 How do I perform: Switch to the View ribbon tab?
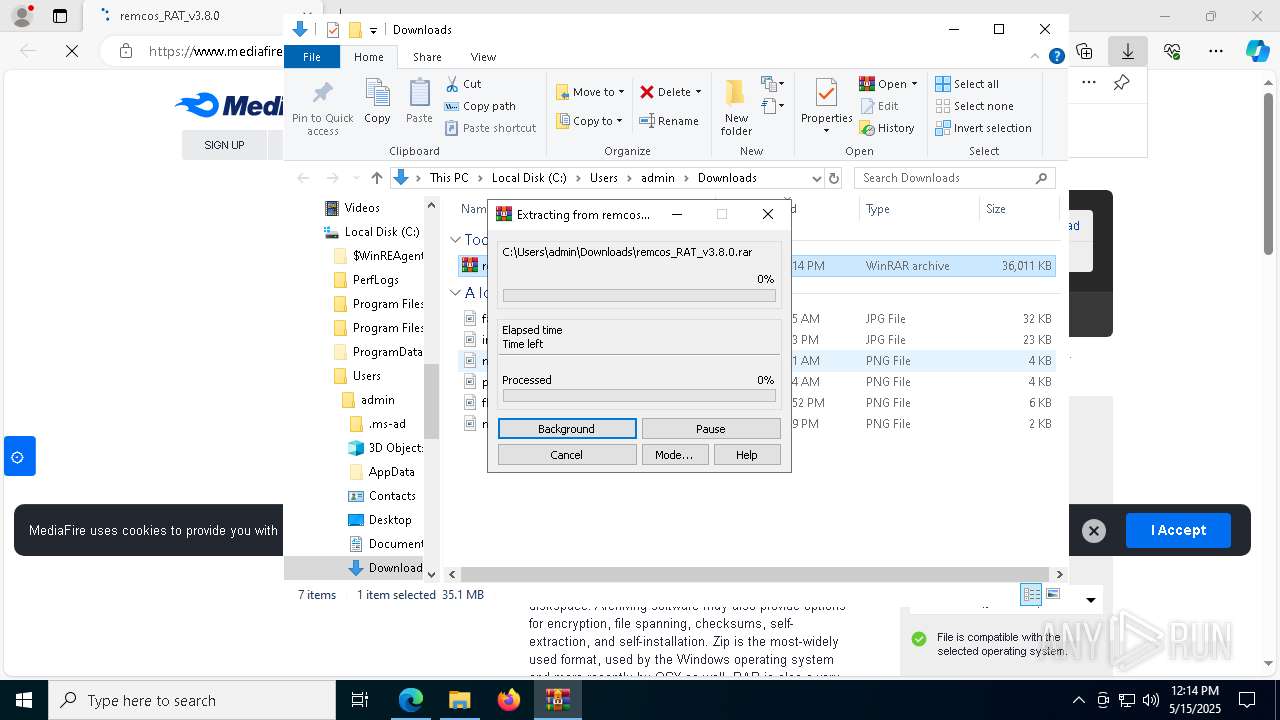pos(483,57)
